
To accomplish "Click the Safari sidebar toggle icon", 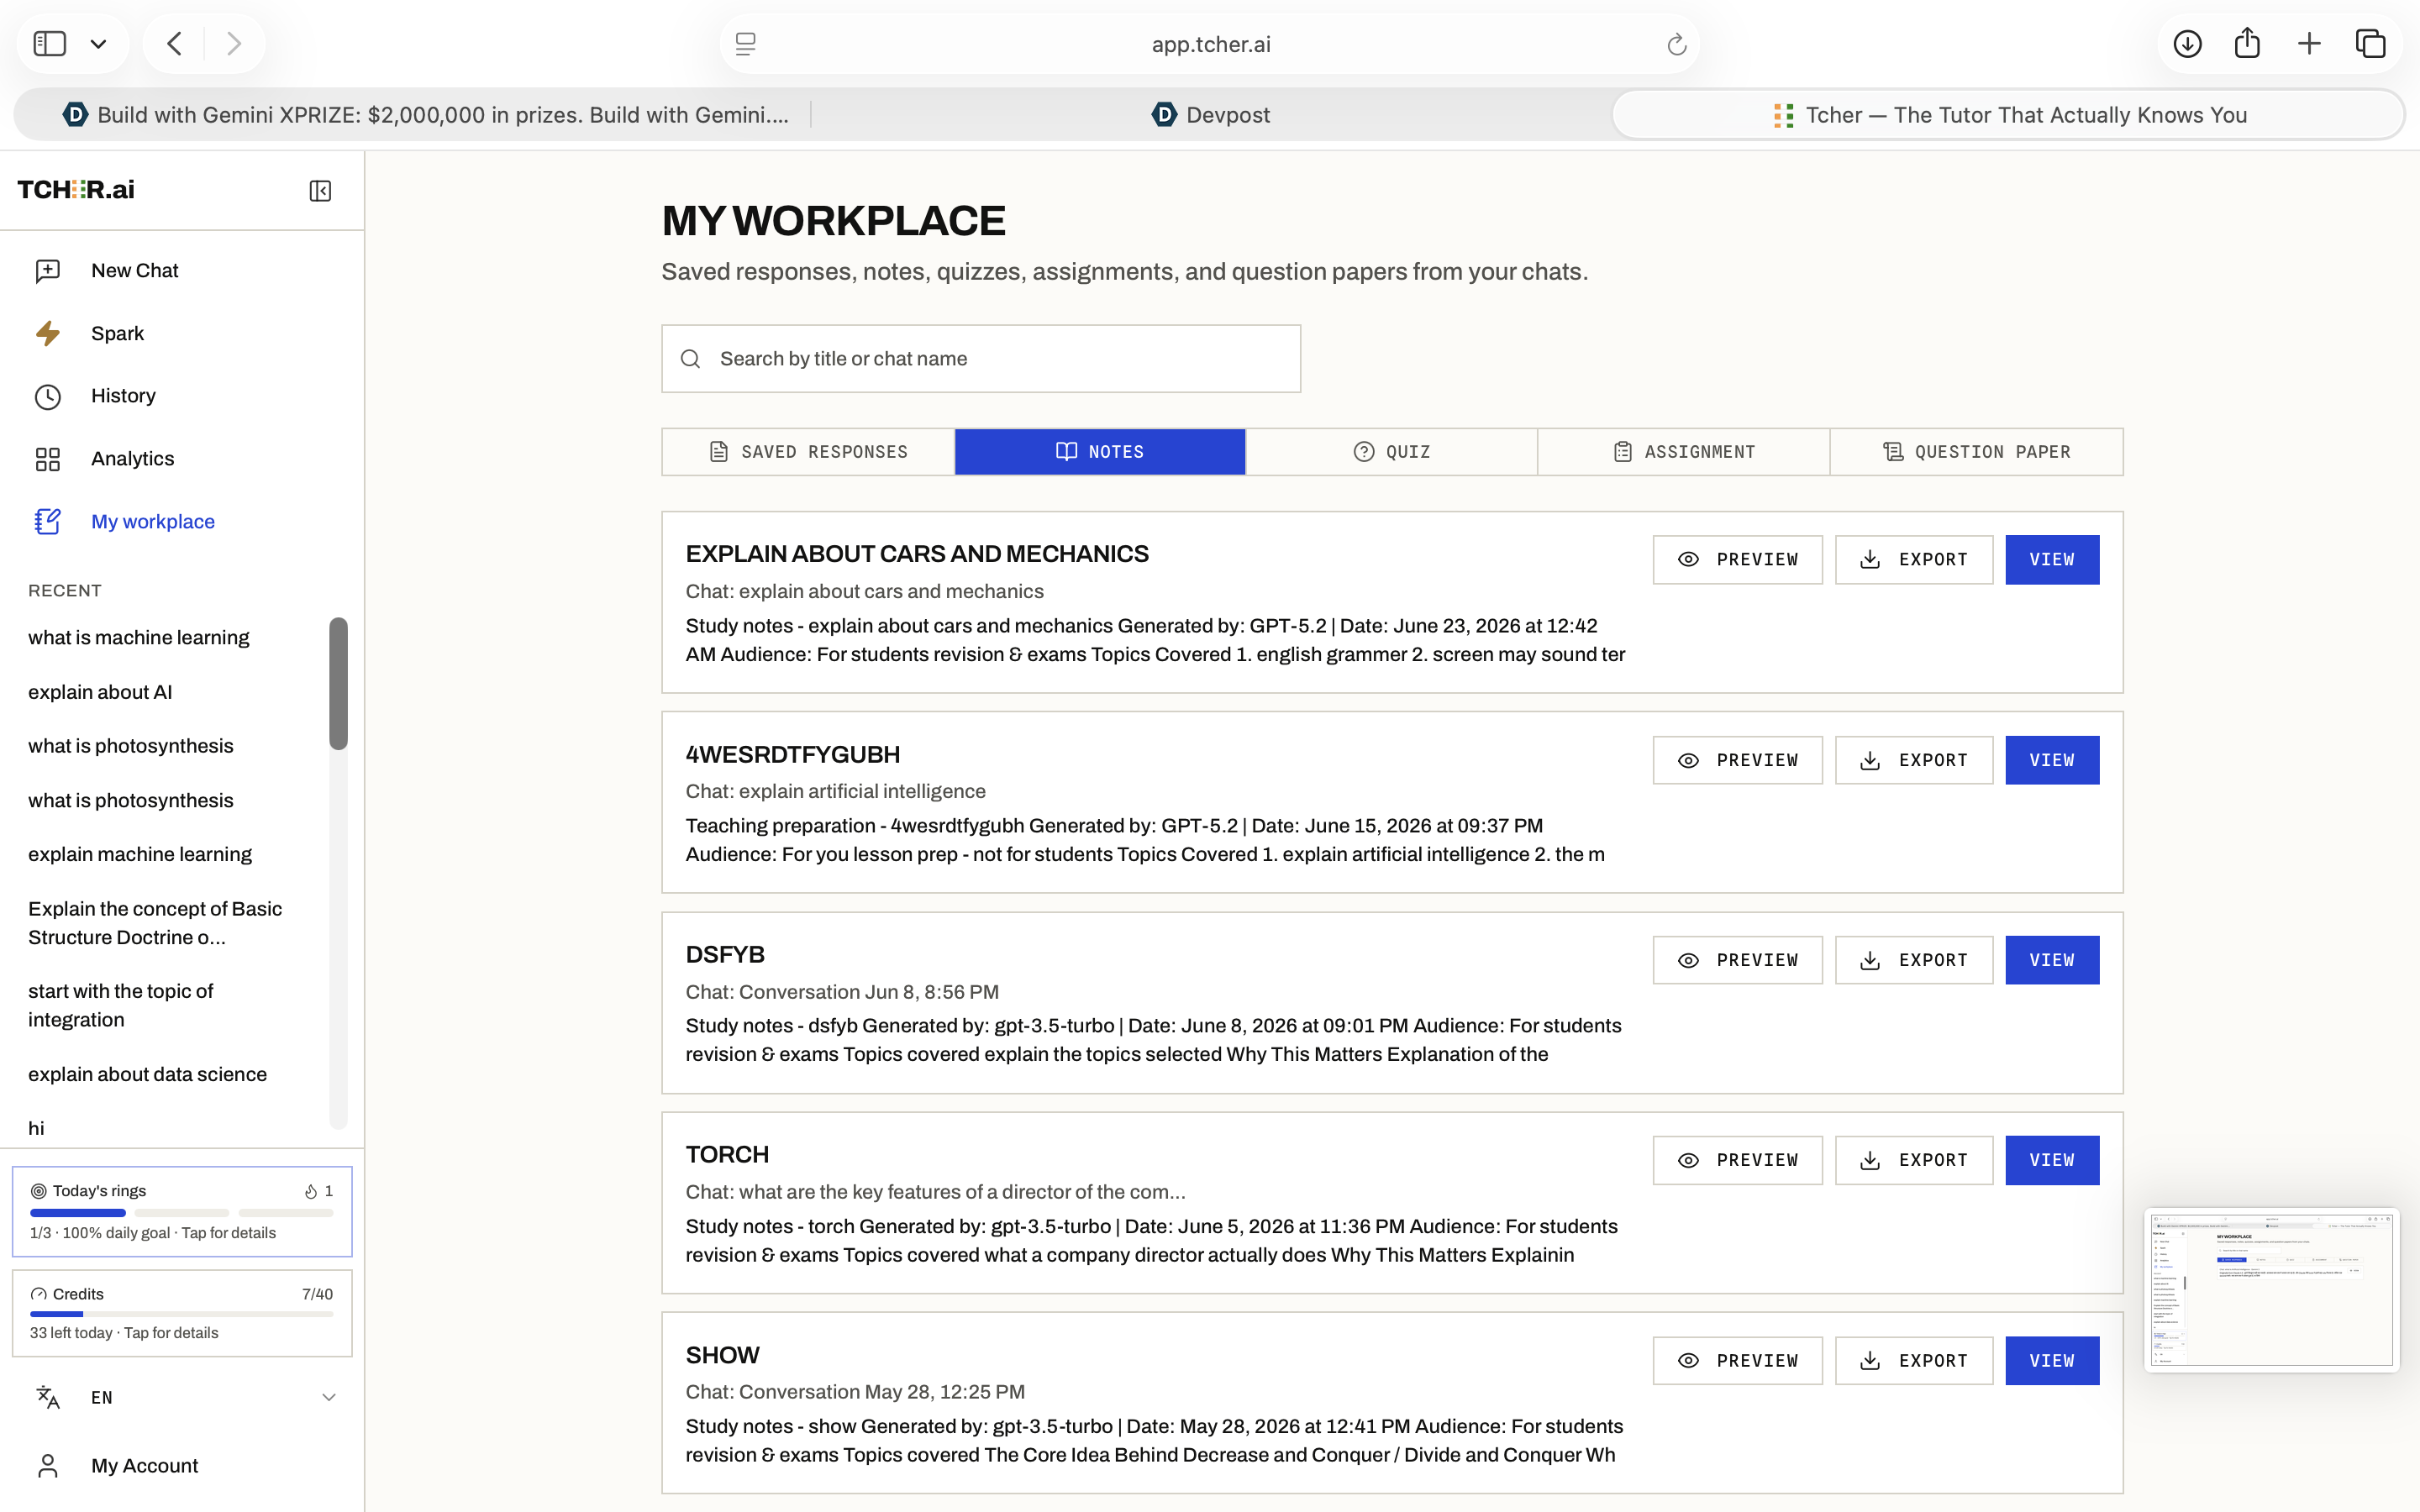I will coord(50,44).
